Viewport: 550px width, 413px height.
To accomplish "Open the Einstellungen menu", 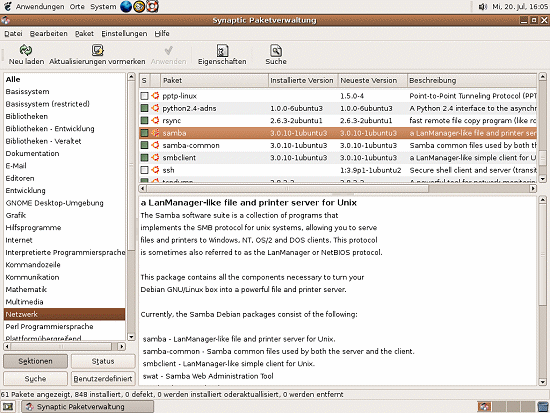I will (124, 34).
